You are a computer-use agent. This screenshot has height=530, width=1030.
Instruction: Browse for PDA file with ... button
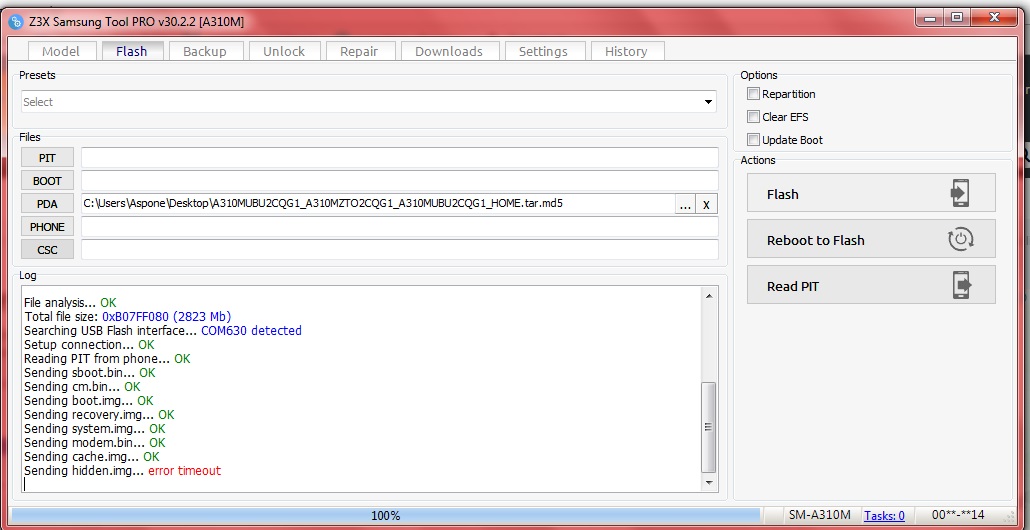pos(685,204)
